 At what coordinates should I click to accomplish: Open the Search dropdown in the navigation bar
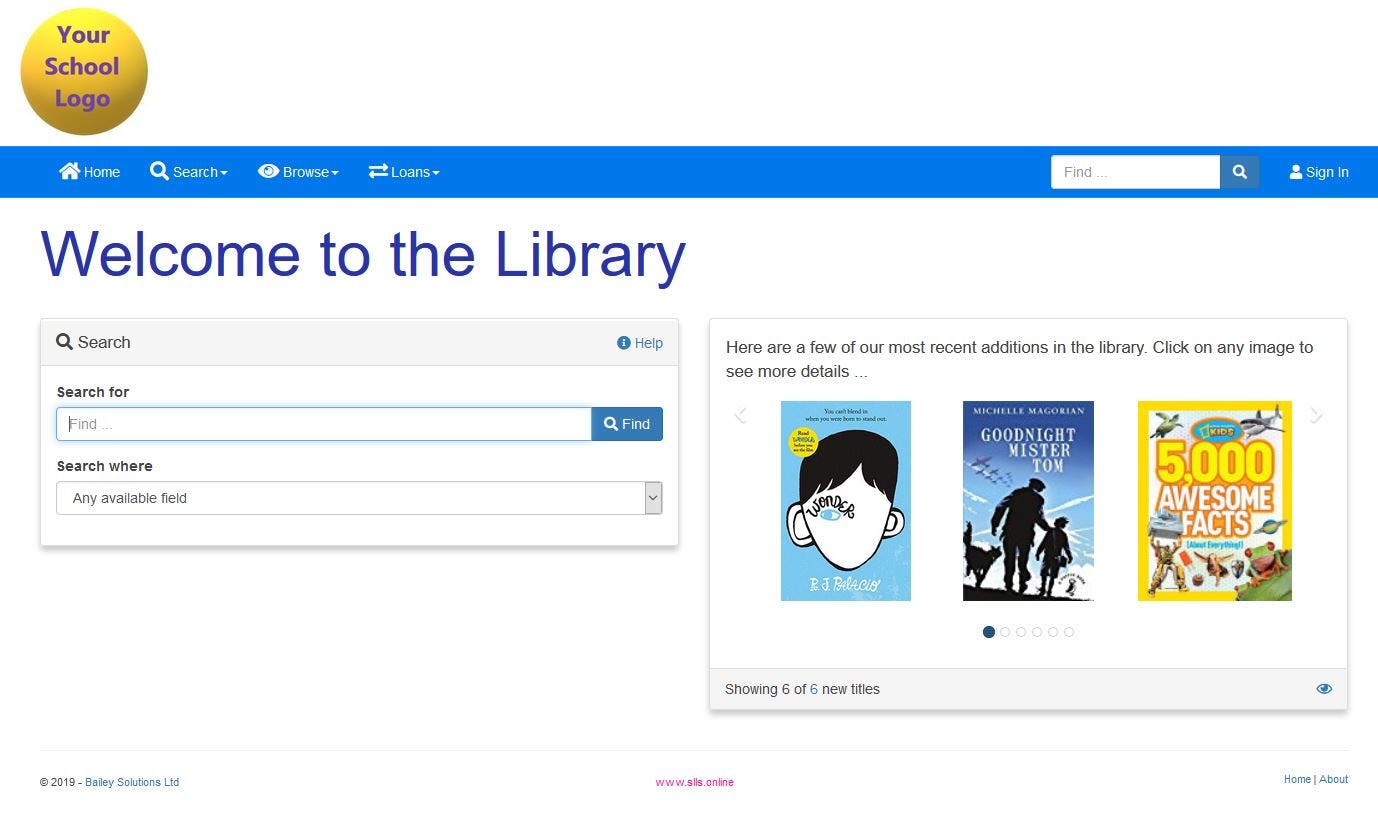tap(189, 171)
